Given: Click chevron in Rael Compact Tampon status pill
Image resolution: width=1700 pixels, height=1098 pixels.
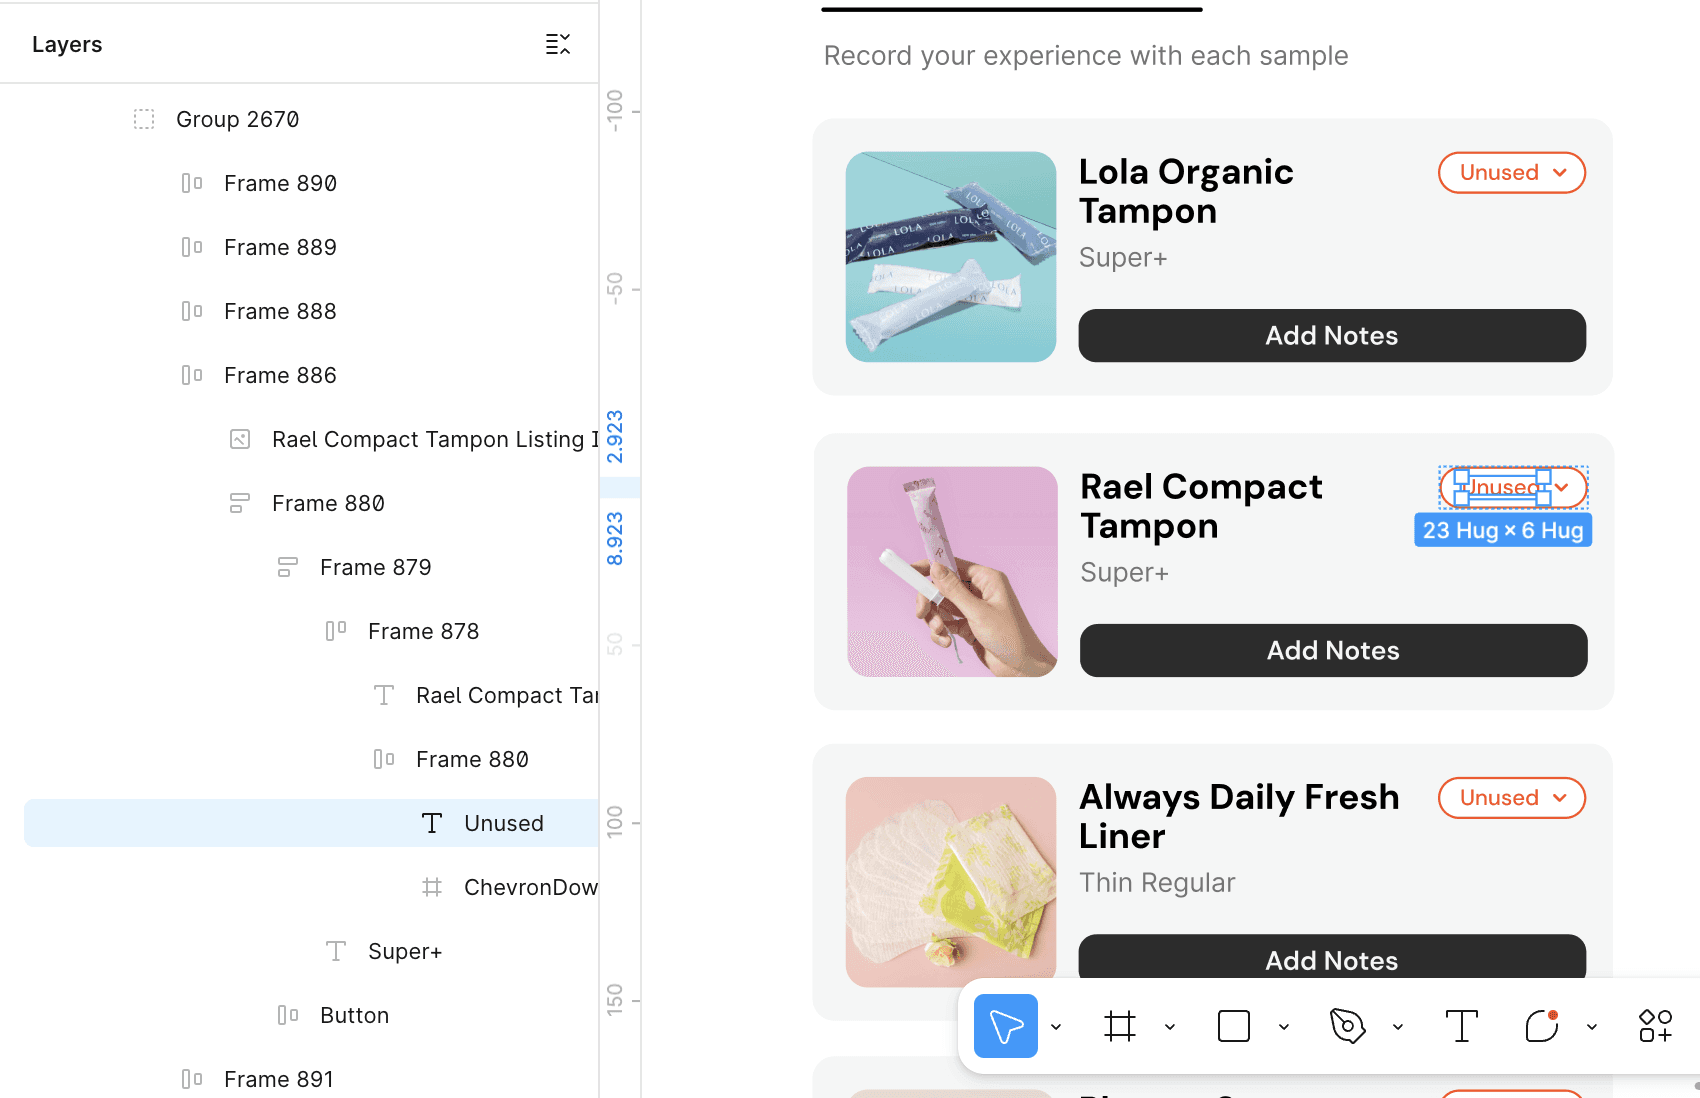Looking at the screenshot, I should [x=1562, y=488].
